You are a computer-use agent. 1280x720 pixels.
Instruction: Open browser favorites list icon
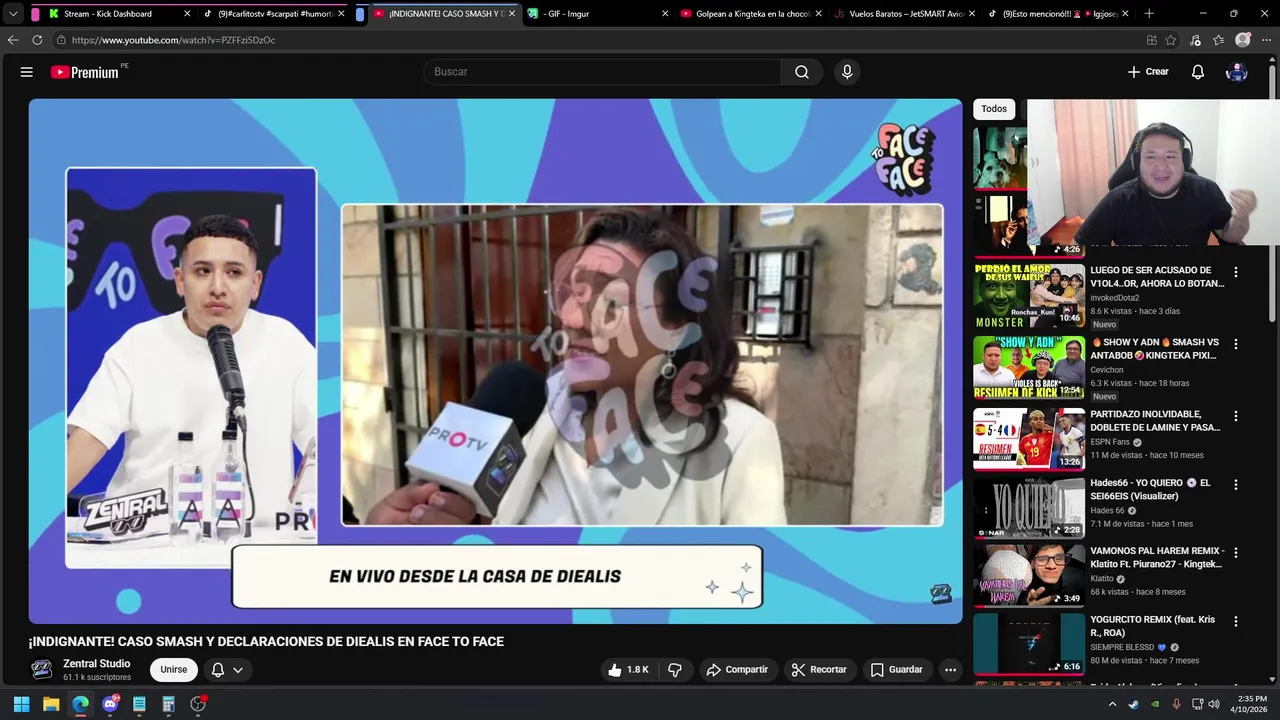(1218, 40)
